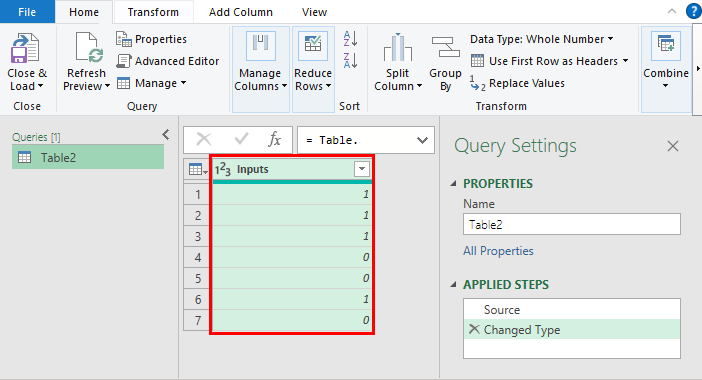Change Data Type: Whole Number dropdown
Image resolution: width=702 pixels, height=380 pixels.
(542, 39)
